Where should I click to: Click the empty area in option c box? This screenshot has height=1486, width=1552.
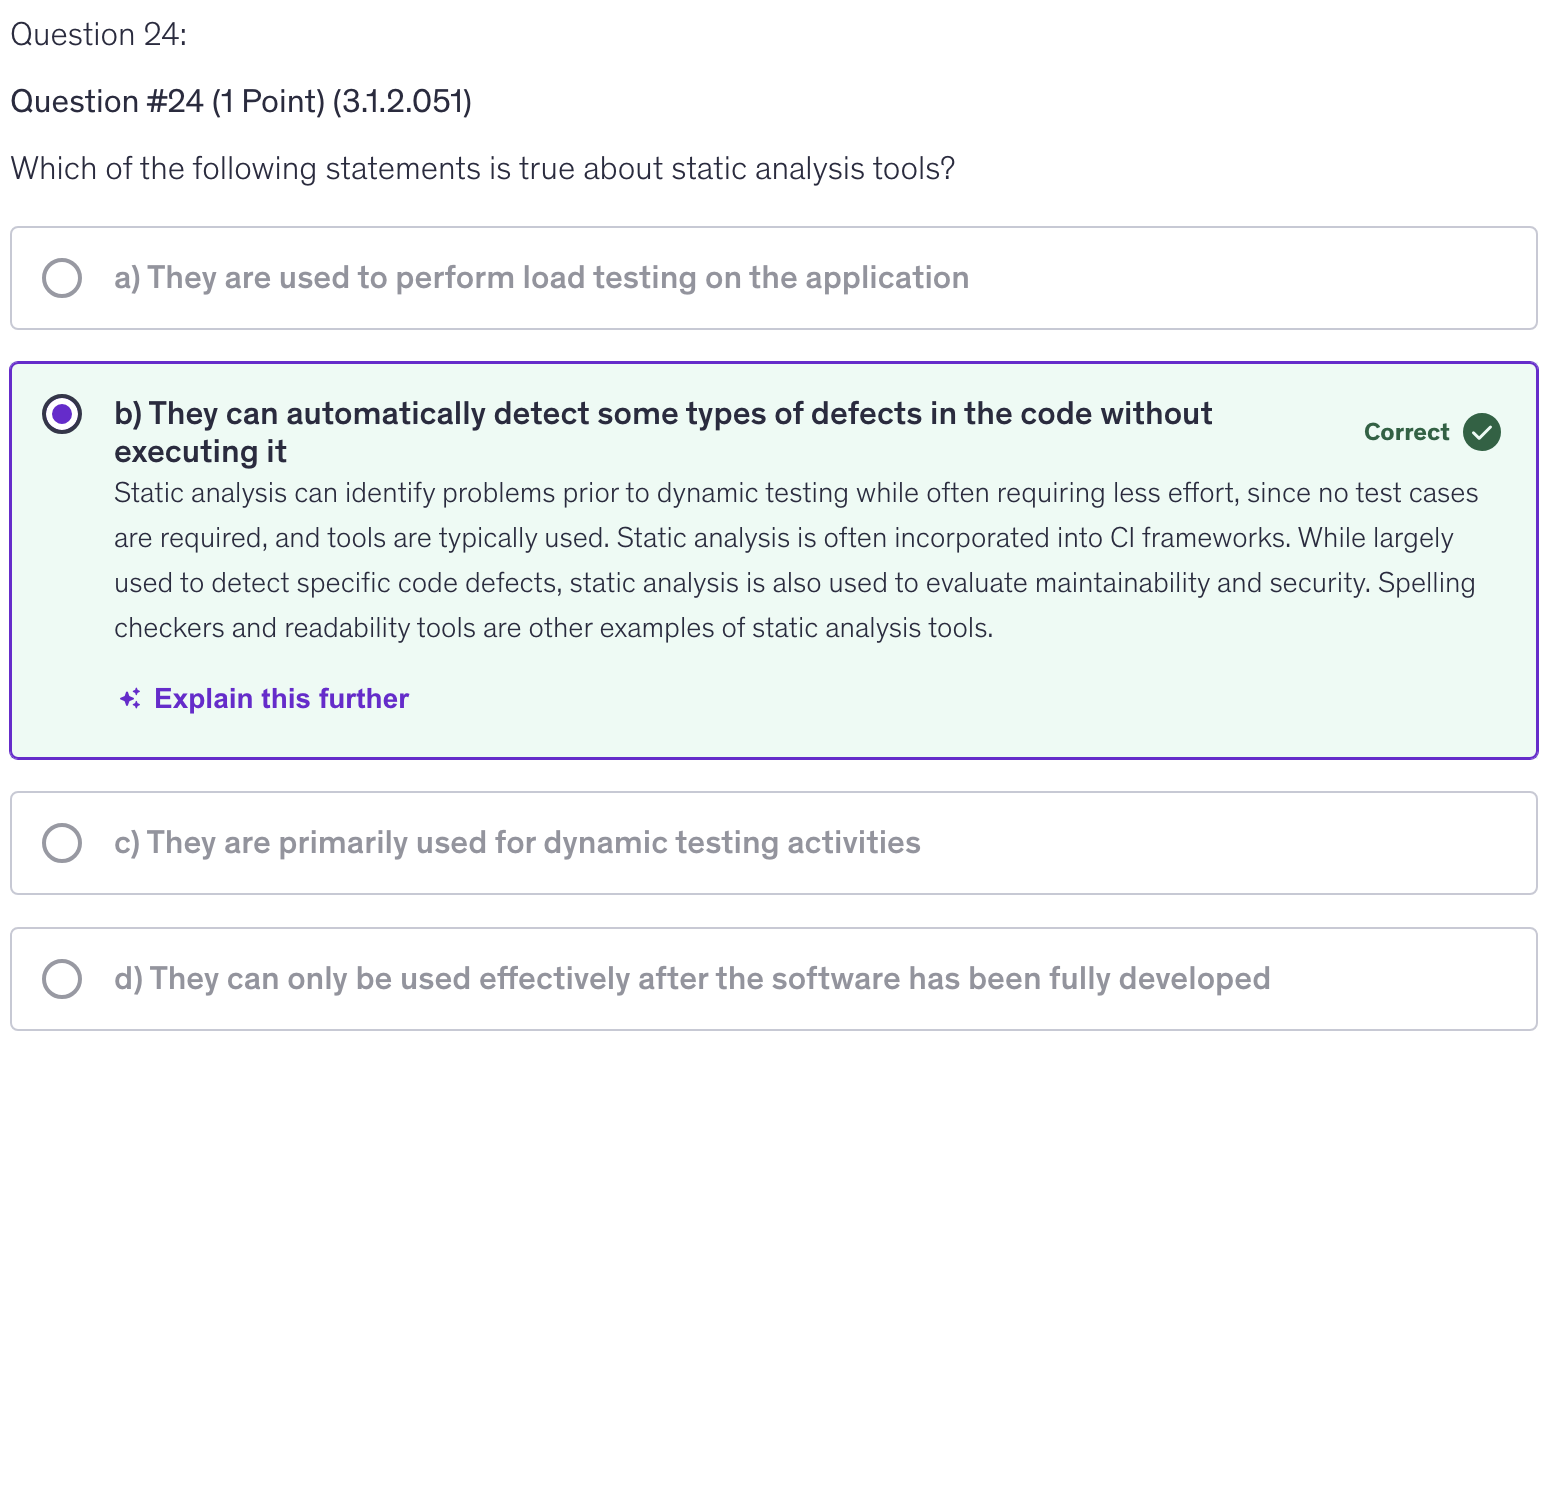[x=1230, y=843]
